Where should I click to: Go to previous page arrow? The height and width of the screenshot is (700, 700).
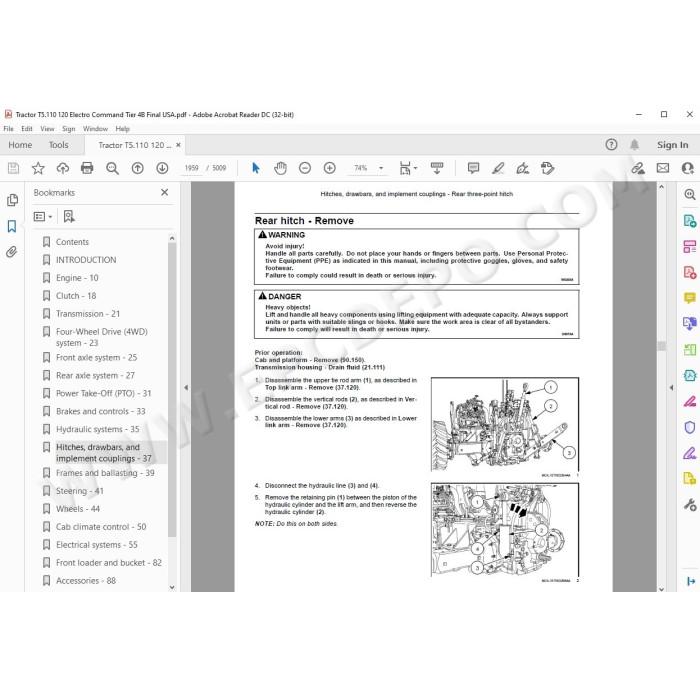click(138, 168)
